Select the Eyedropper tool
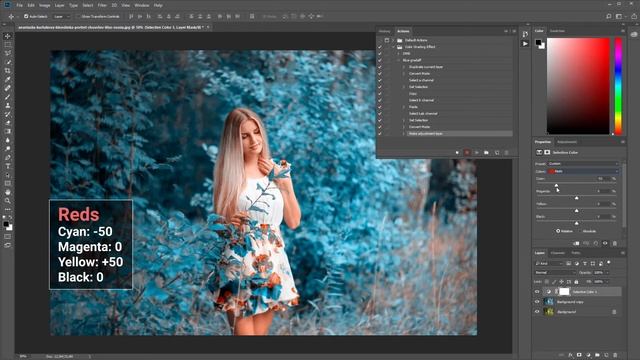Viewport: 640px width, 360px height. pyautogui.click(x=7, y=79)
